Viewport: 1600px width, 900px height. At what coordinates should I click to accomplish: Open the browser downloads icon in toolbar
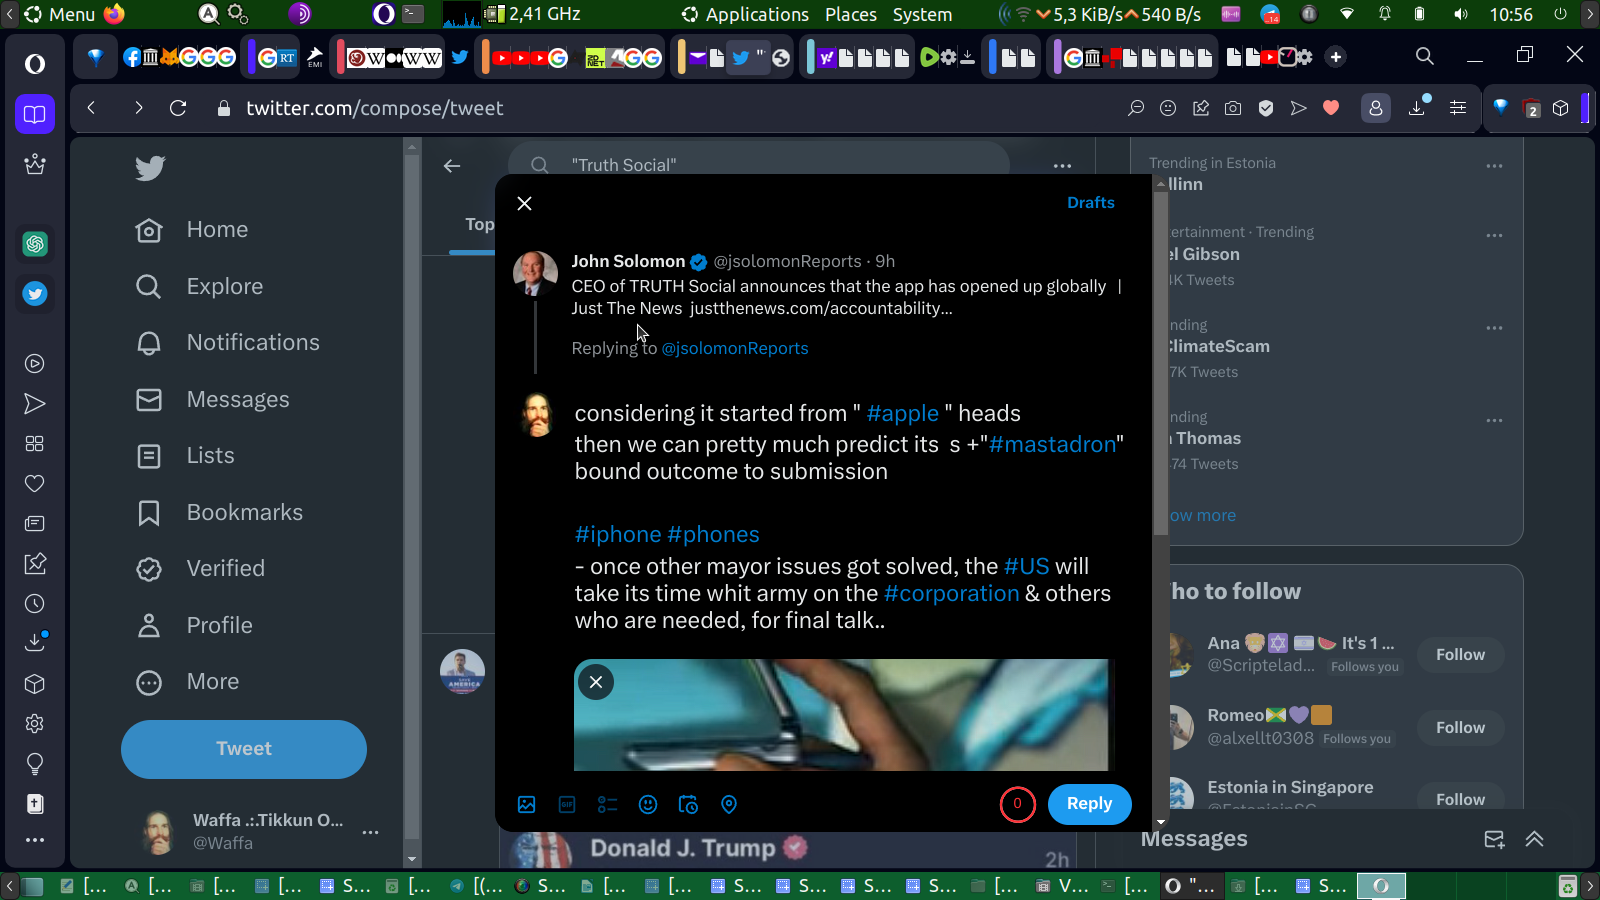coord(1418,106)
